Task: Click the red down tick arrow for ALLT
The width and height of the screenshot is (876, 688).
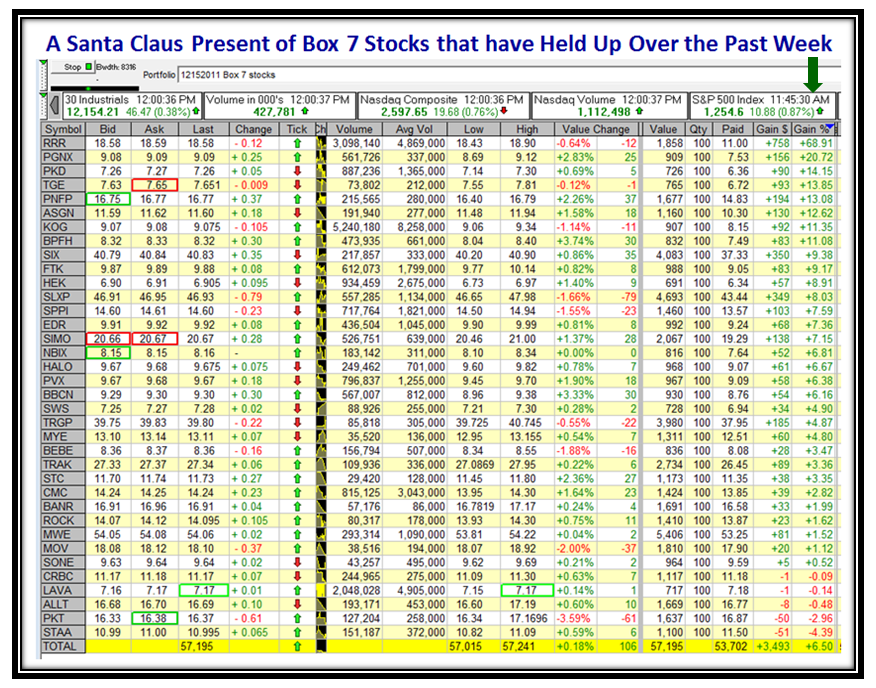Action: 297,605
